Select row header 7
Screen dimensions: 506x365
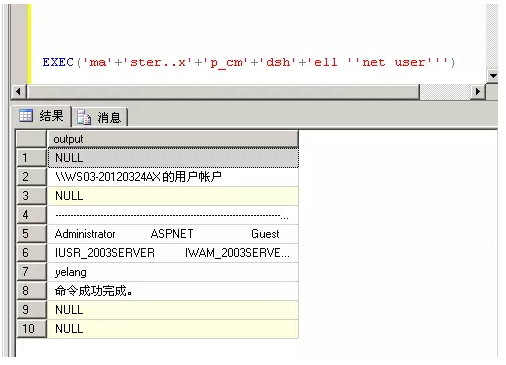(x=31, y=272)
